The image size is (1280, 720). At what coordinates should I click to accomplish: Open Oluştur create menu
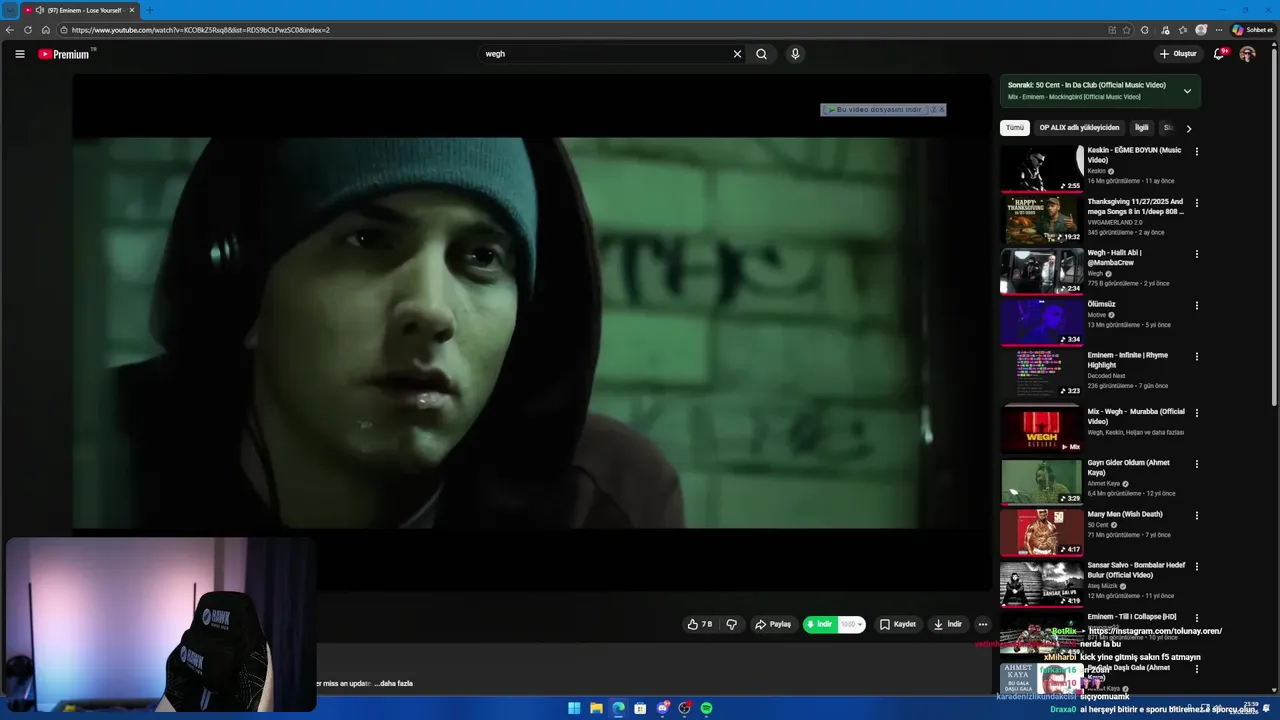pos(1178,54)
